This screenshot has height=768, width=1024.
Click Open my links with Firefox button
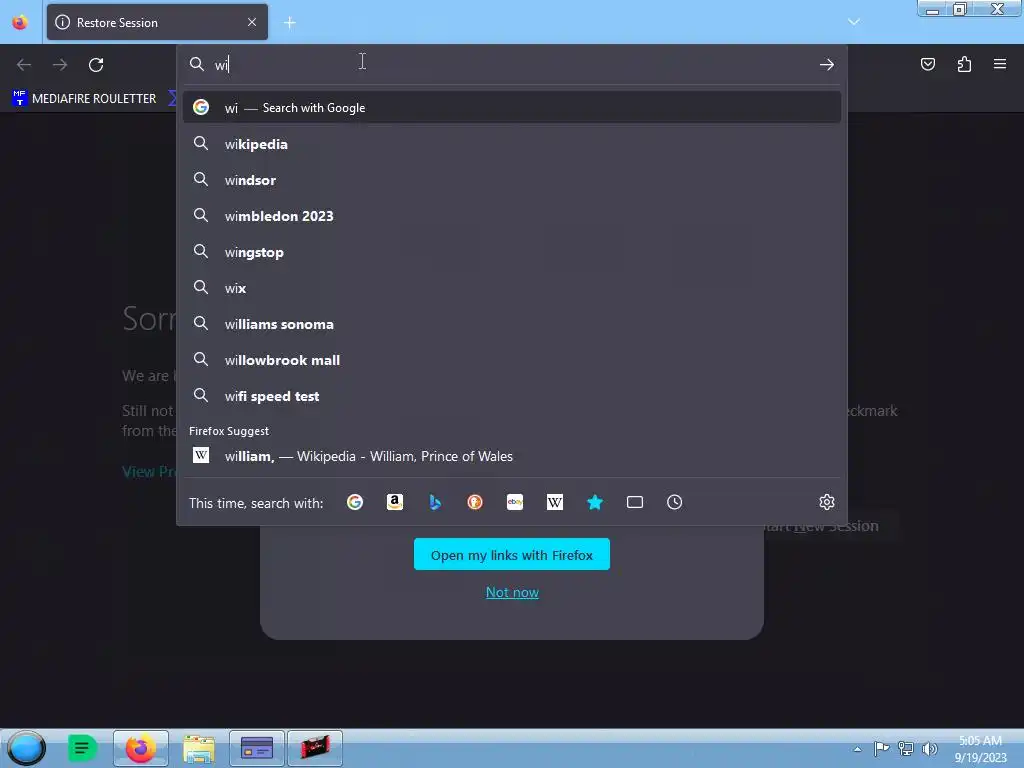512,554
